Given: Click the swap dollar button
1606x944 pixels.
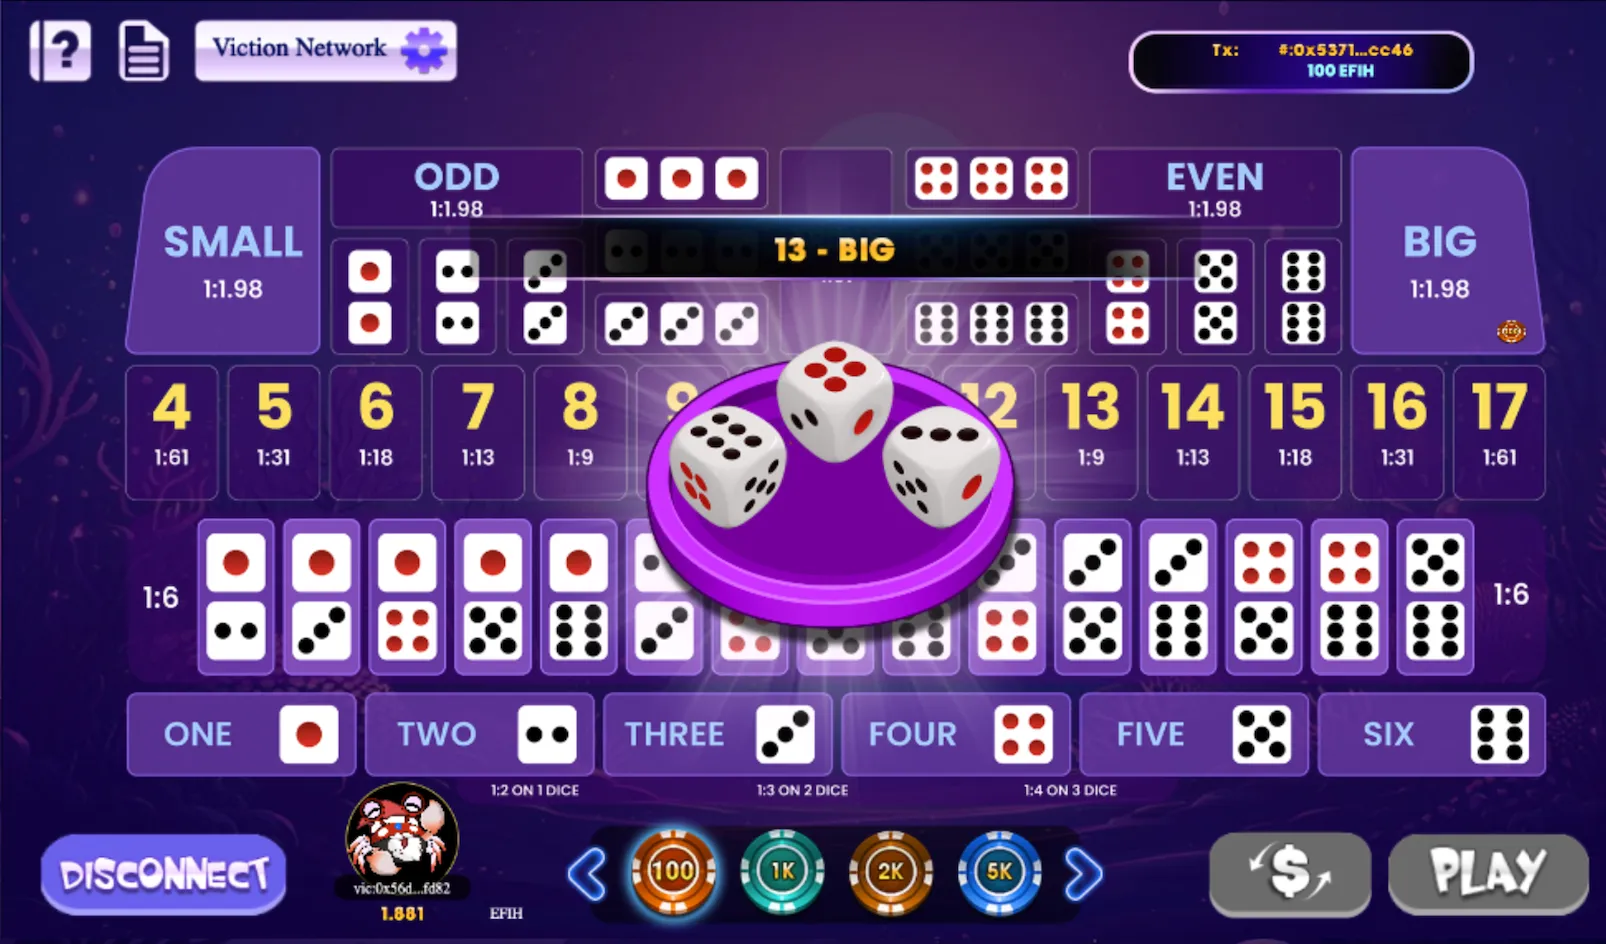Looking at the screenshot, I should [x=1290, y=873].
